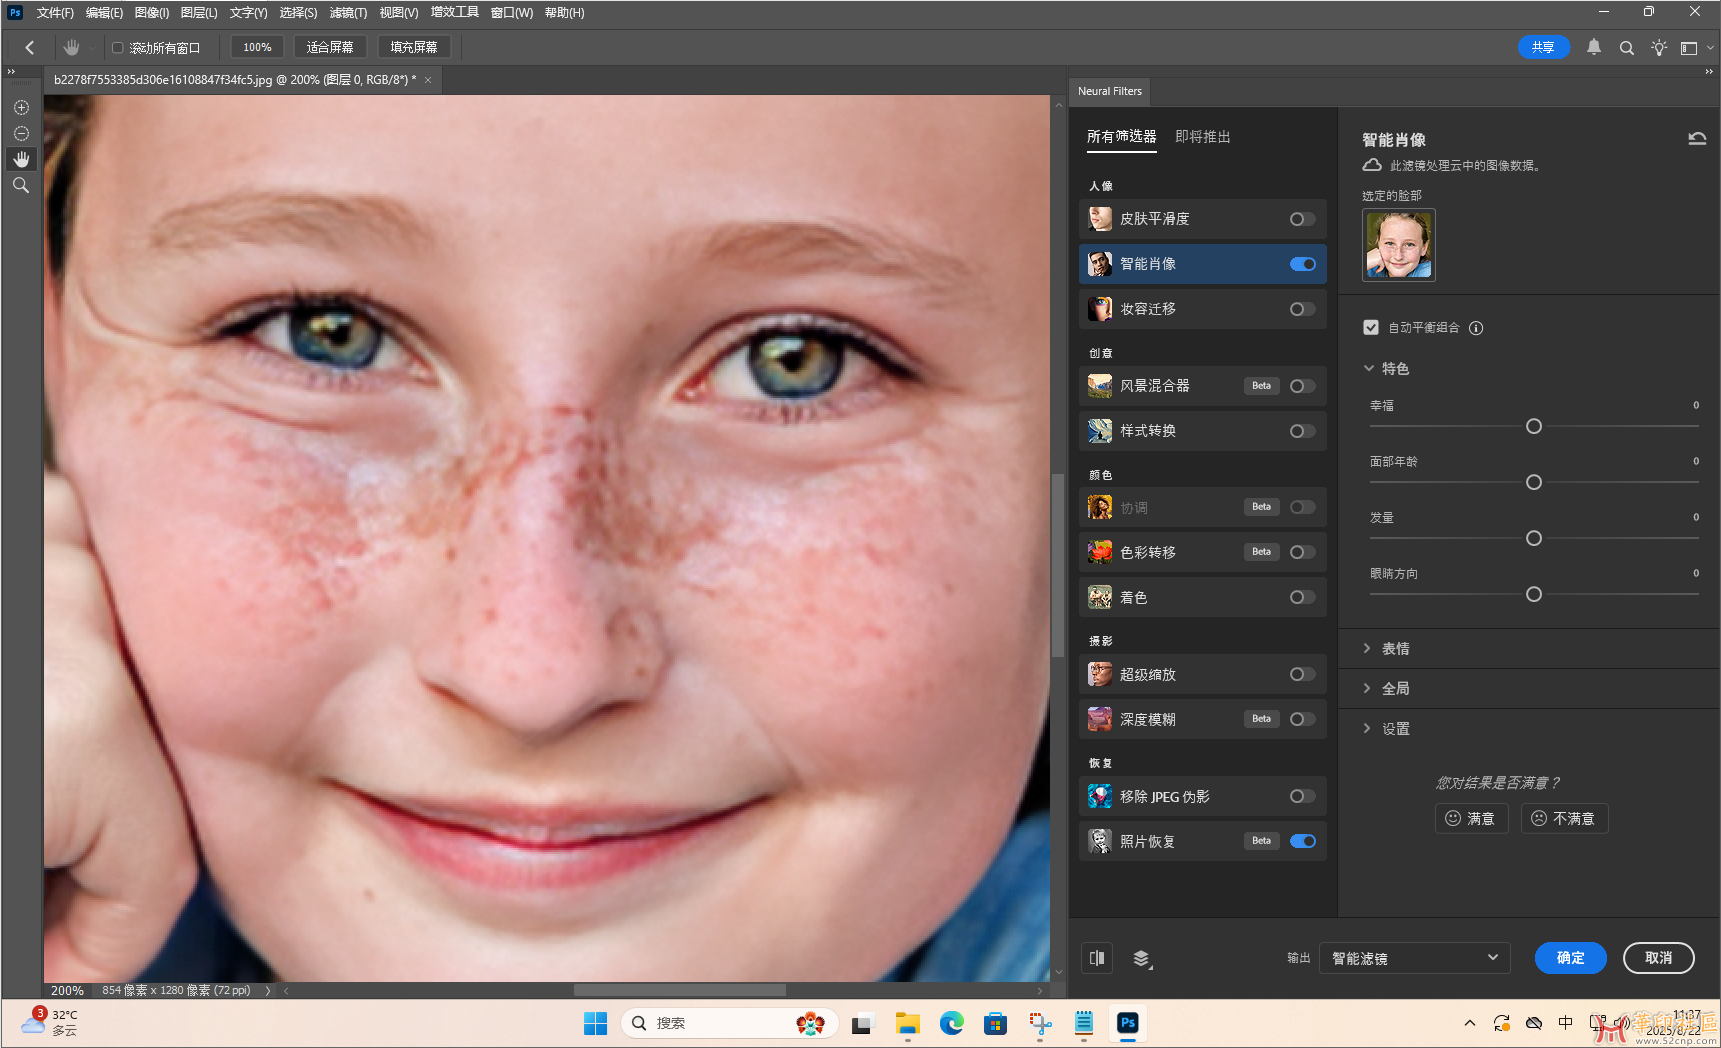Click the 超级缩放 filter icon

[x=1100, y=674]
